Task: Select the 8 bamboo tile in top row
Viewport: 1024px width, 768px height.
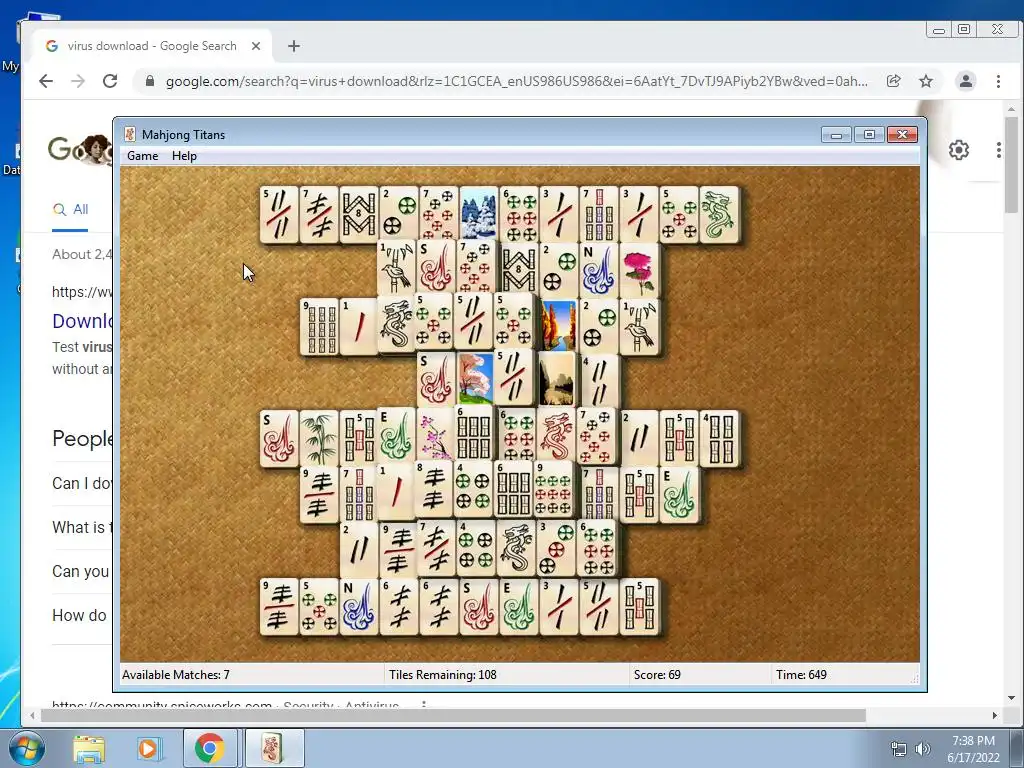Action: click(359, 214)
